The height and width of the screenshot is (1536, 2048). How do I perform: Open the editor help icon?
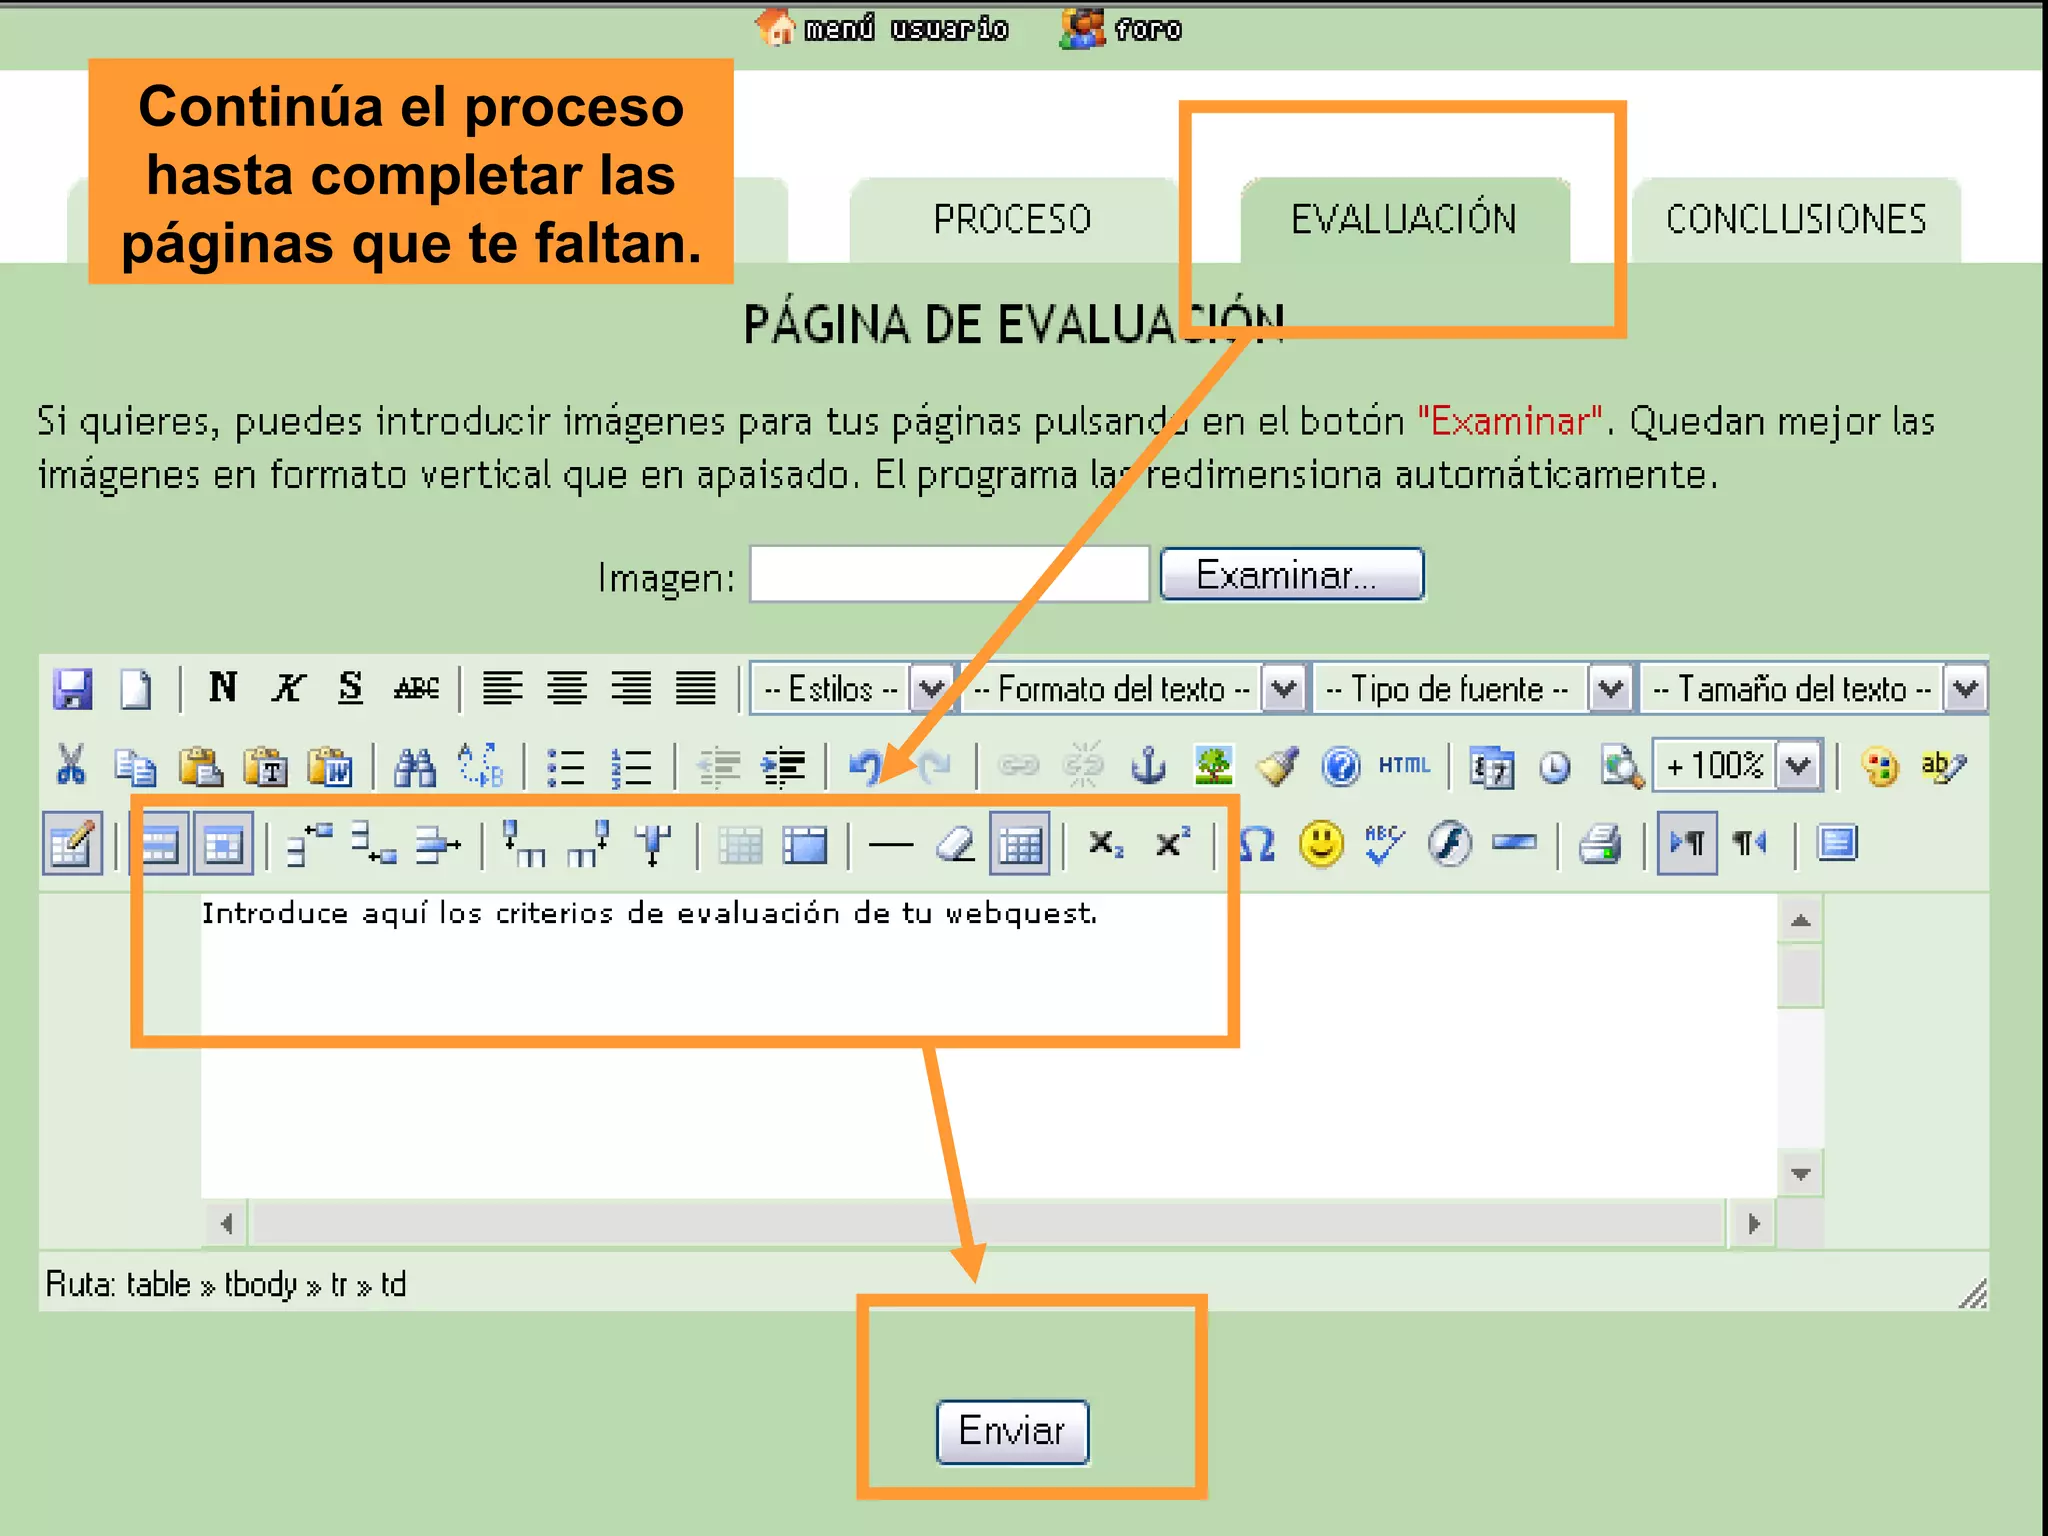click(1341, 767)
